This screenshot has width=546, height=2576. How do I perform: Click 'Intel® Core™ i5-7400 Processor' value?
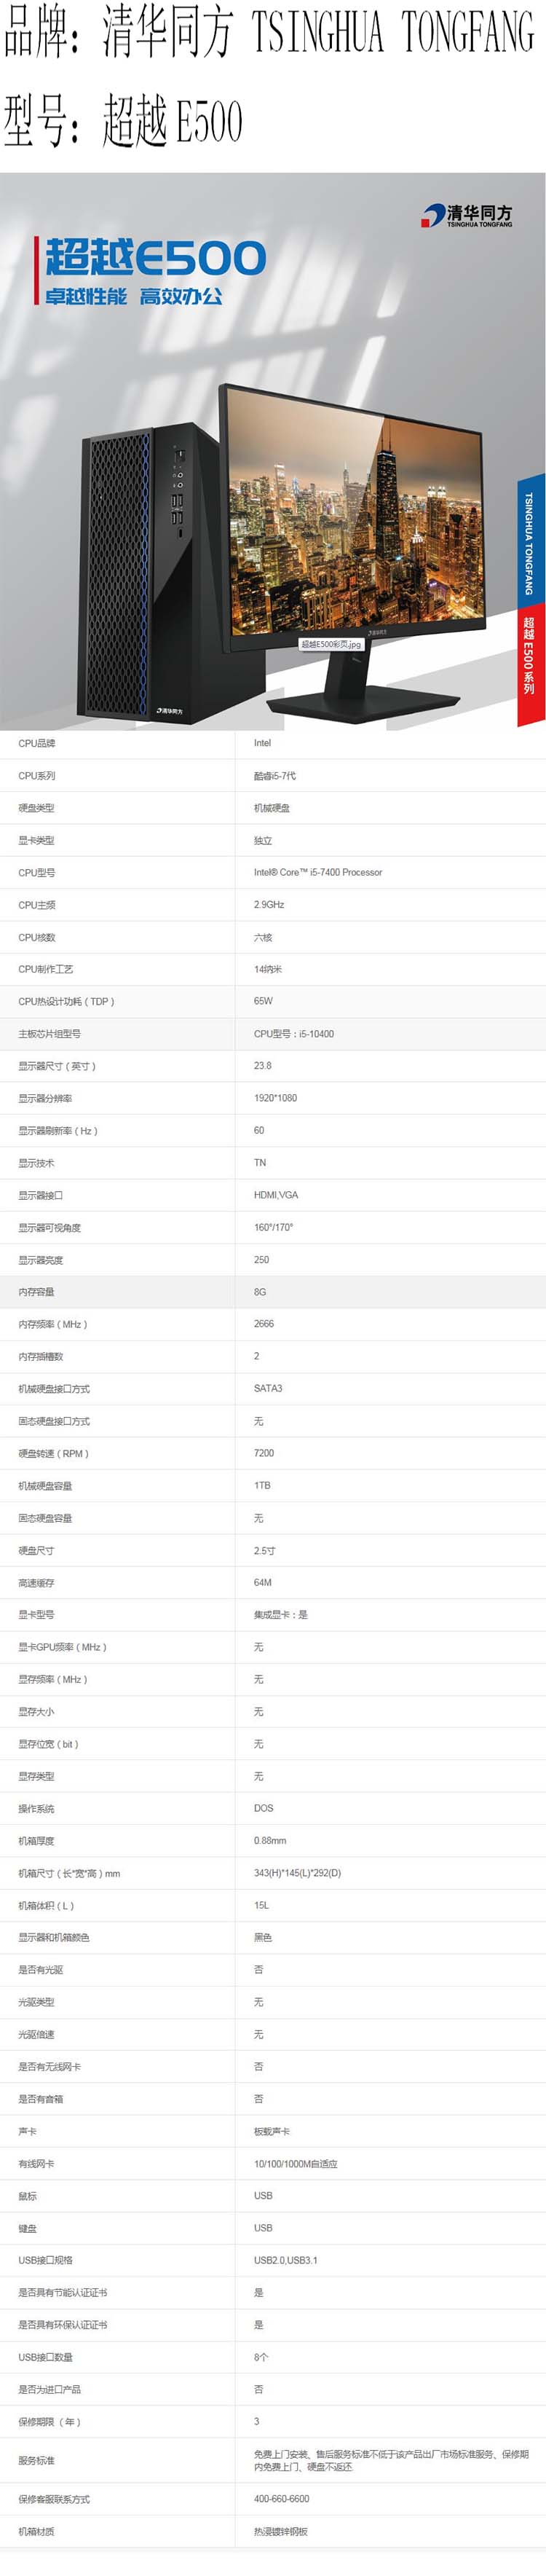point(318,872)
